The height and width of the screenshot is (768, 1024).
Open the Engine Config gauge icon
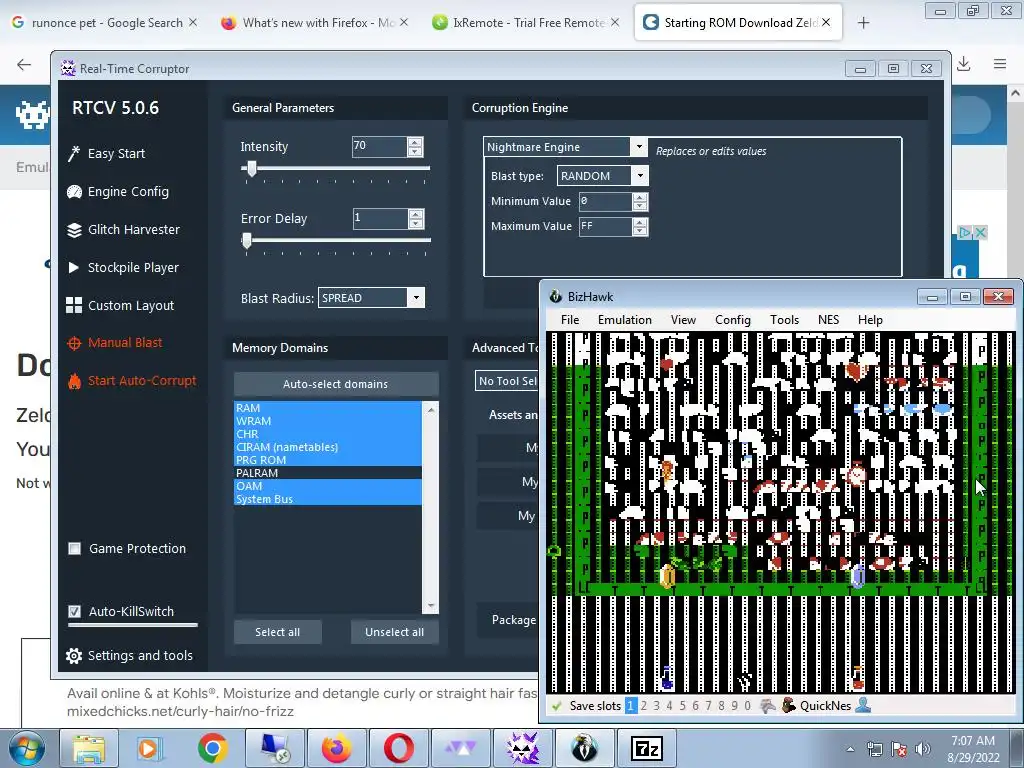pyautogui.click(x=74, y=191)
